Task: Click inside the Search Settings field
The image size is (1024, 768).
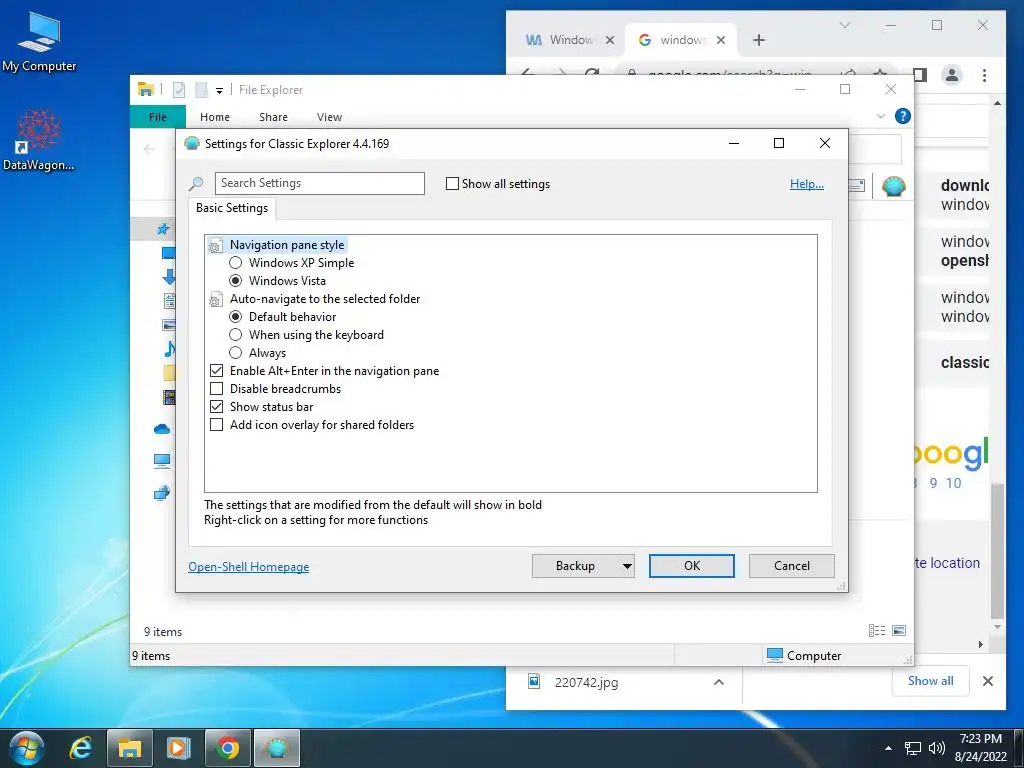Action: point(319,184)
